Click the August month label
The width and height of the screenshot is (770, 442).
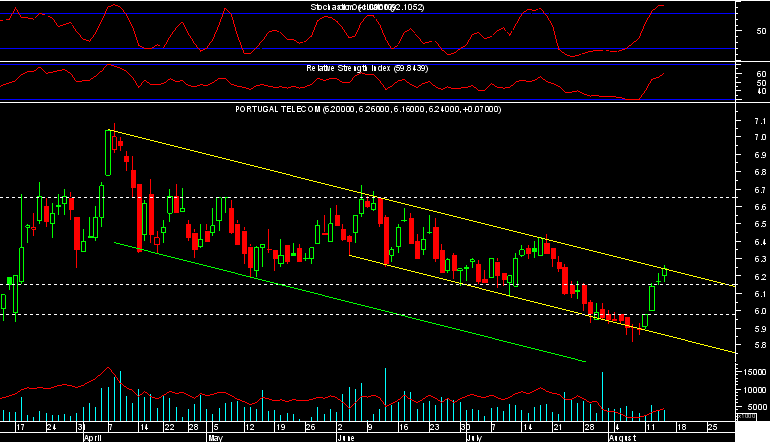tap(622, 438)
